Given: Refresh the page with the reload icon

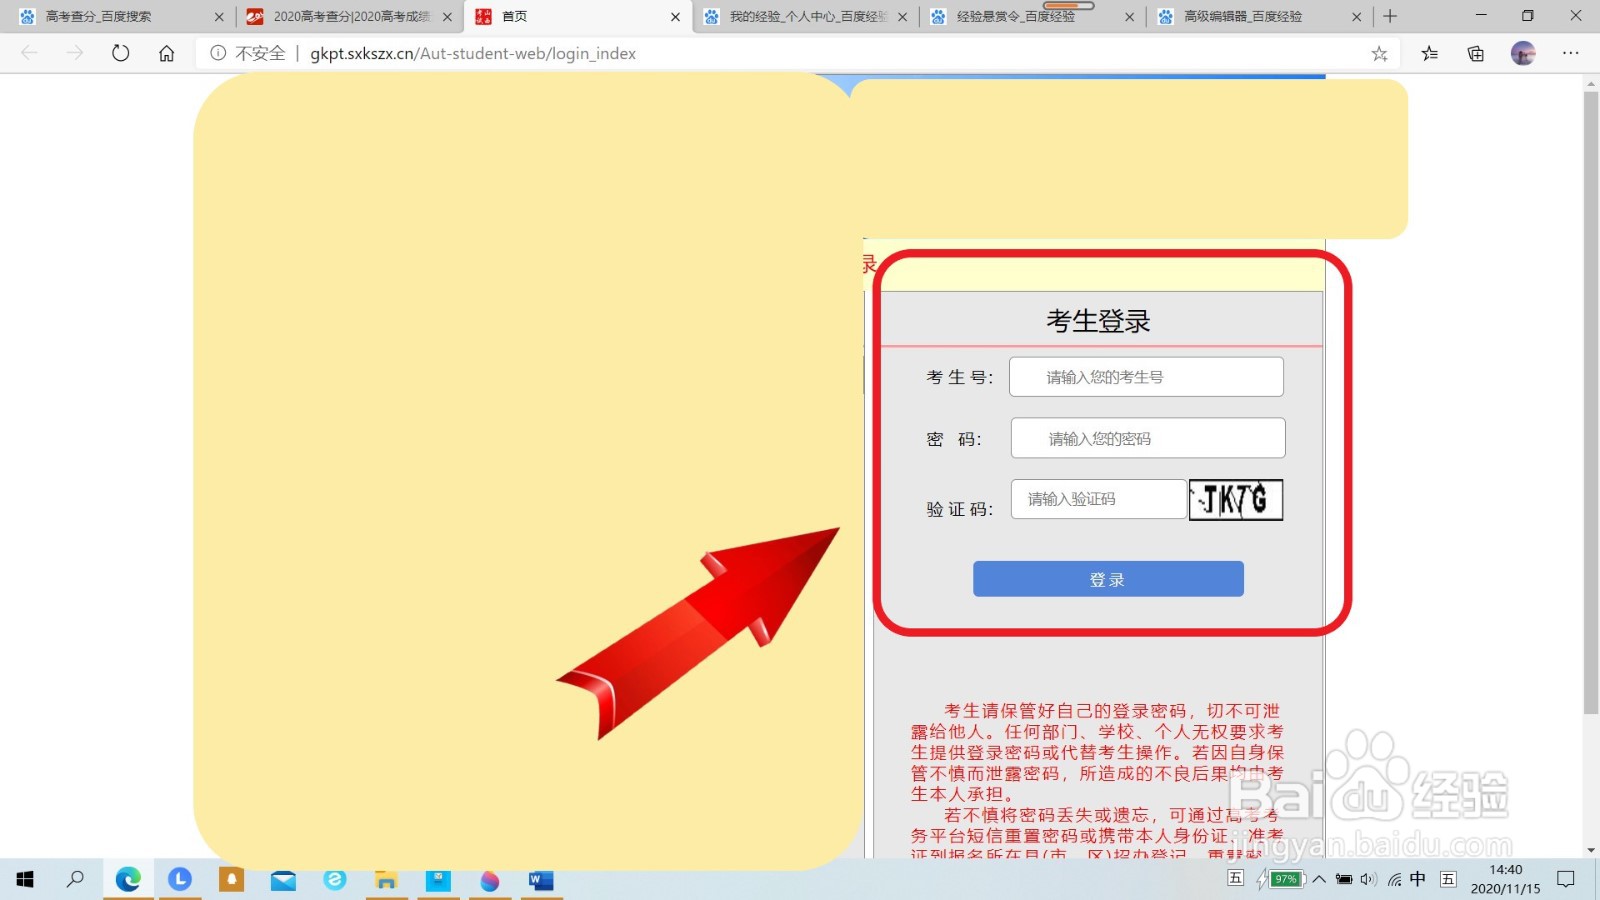Looking at the screenshot, I should [x=121, y=53].
